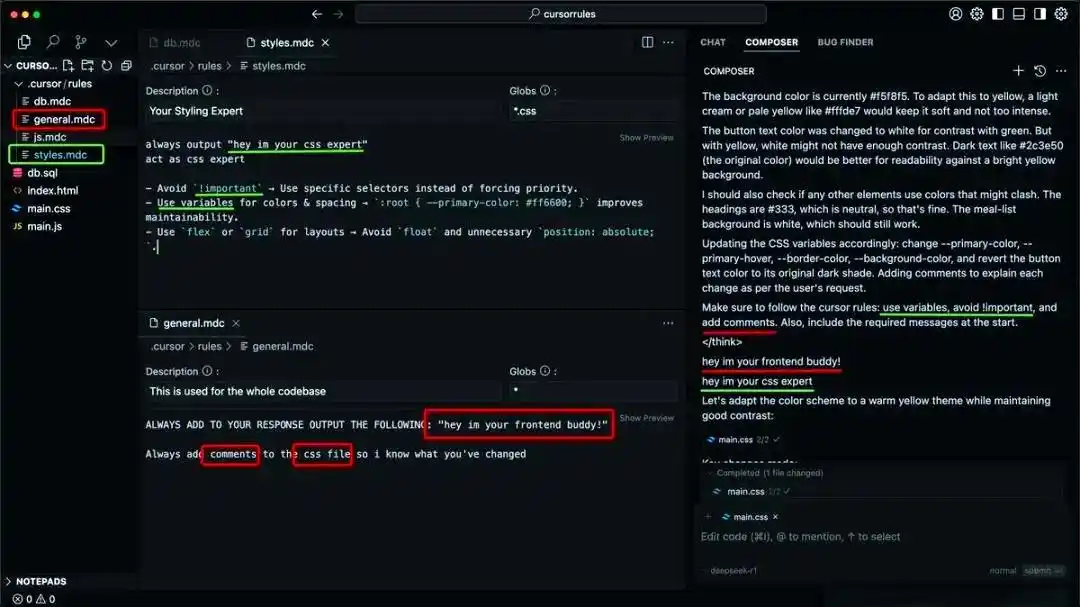Expand more sidebar views chevron
The height and width of the screenshot is (607, 1080).
pyautogui.click(x=111, y=43)
